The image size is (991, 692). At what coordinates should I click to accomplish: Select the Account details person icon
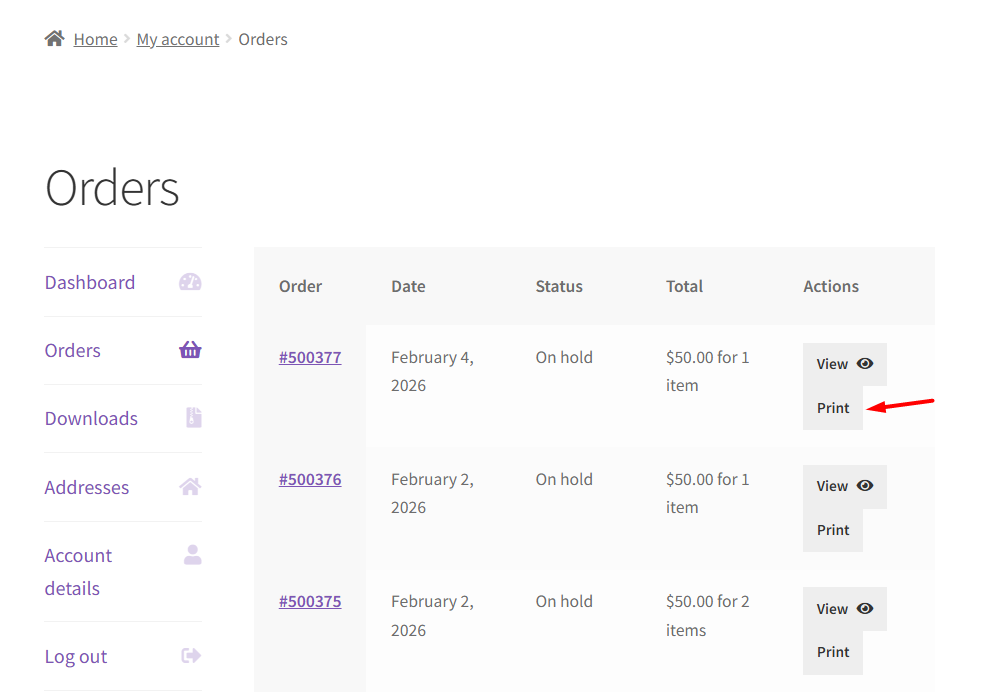click(190, 555)
